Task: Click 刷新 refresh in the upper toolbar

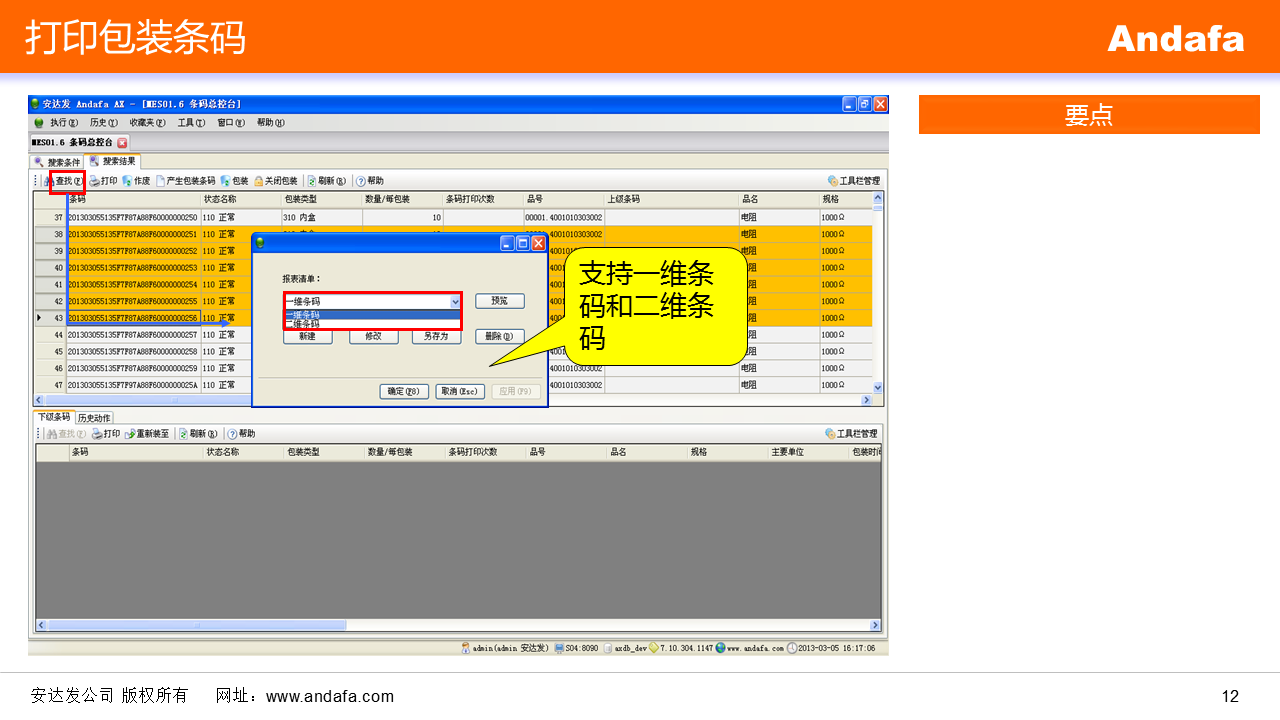Action: [327, 181]
